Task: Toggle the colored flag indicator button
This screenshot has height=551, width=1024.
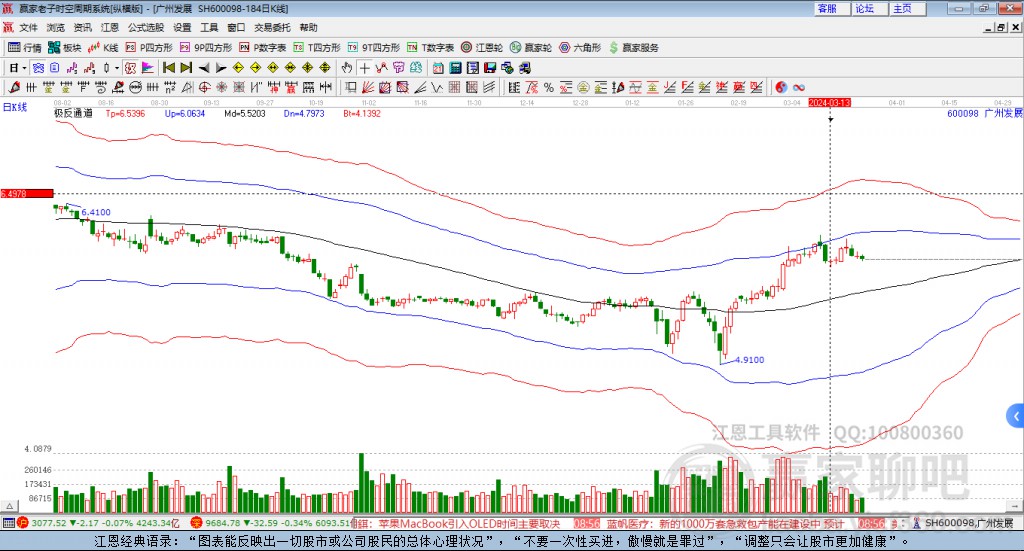Action: click(x=148, y=68)
